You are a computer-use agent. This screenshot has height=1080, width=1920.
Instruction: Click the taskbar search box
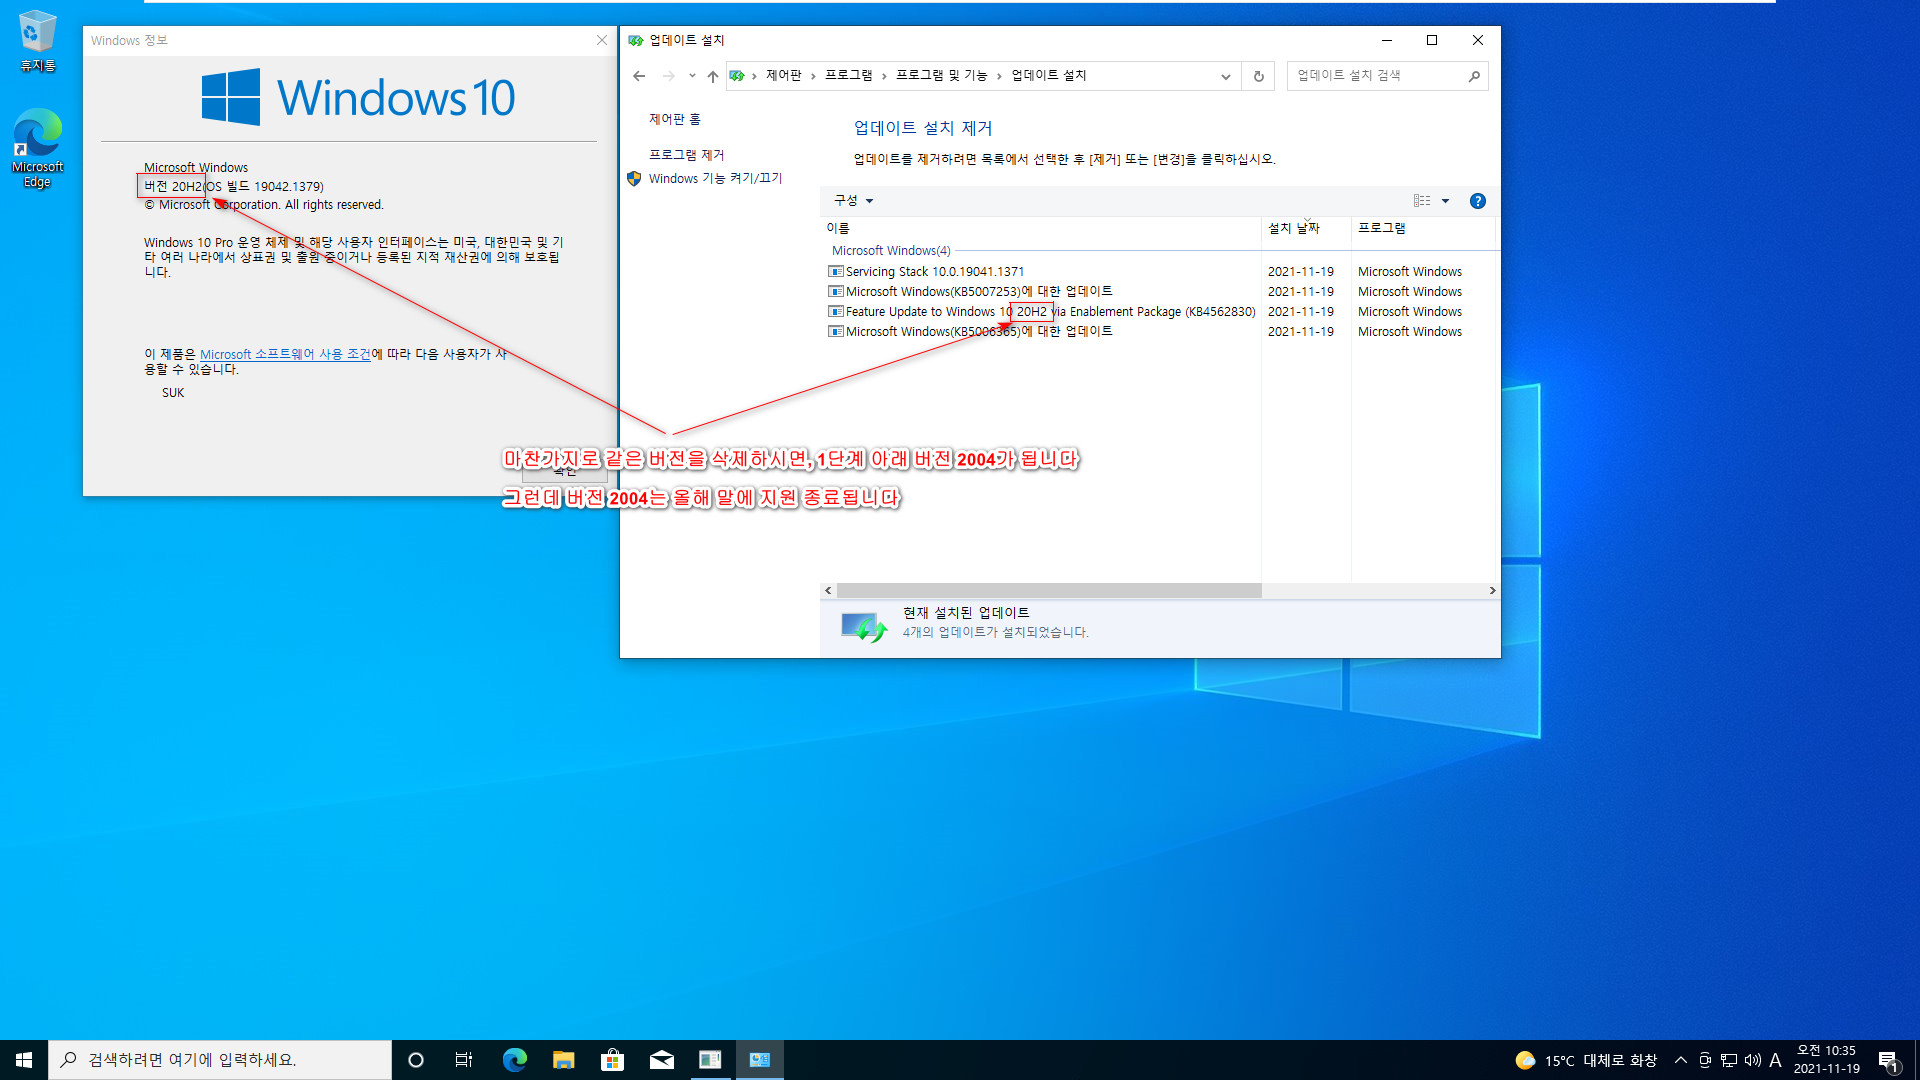pos(220,1060)
